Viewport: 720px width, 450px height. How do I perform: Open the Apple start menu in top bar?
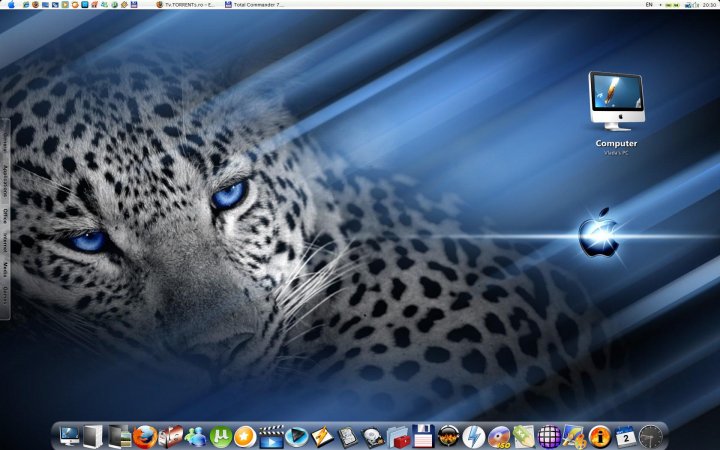pyautogui.click(x=11, y=5)
